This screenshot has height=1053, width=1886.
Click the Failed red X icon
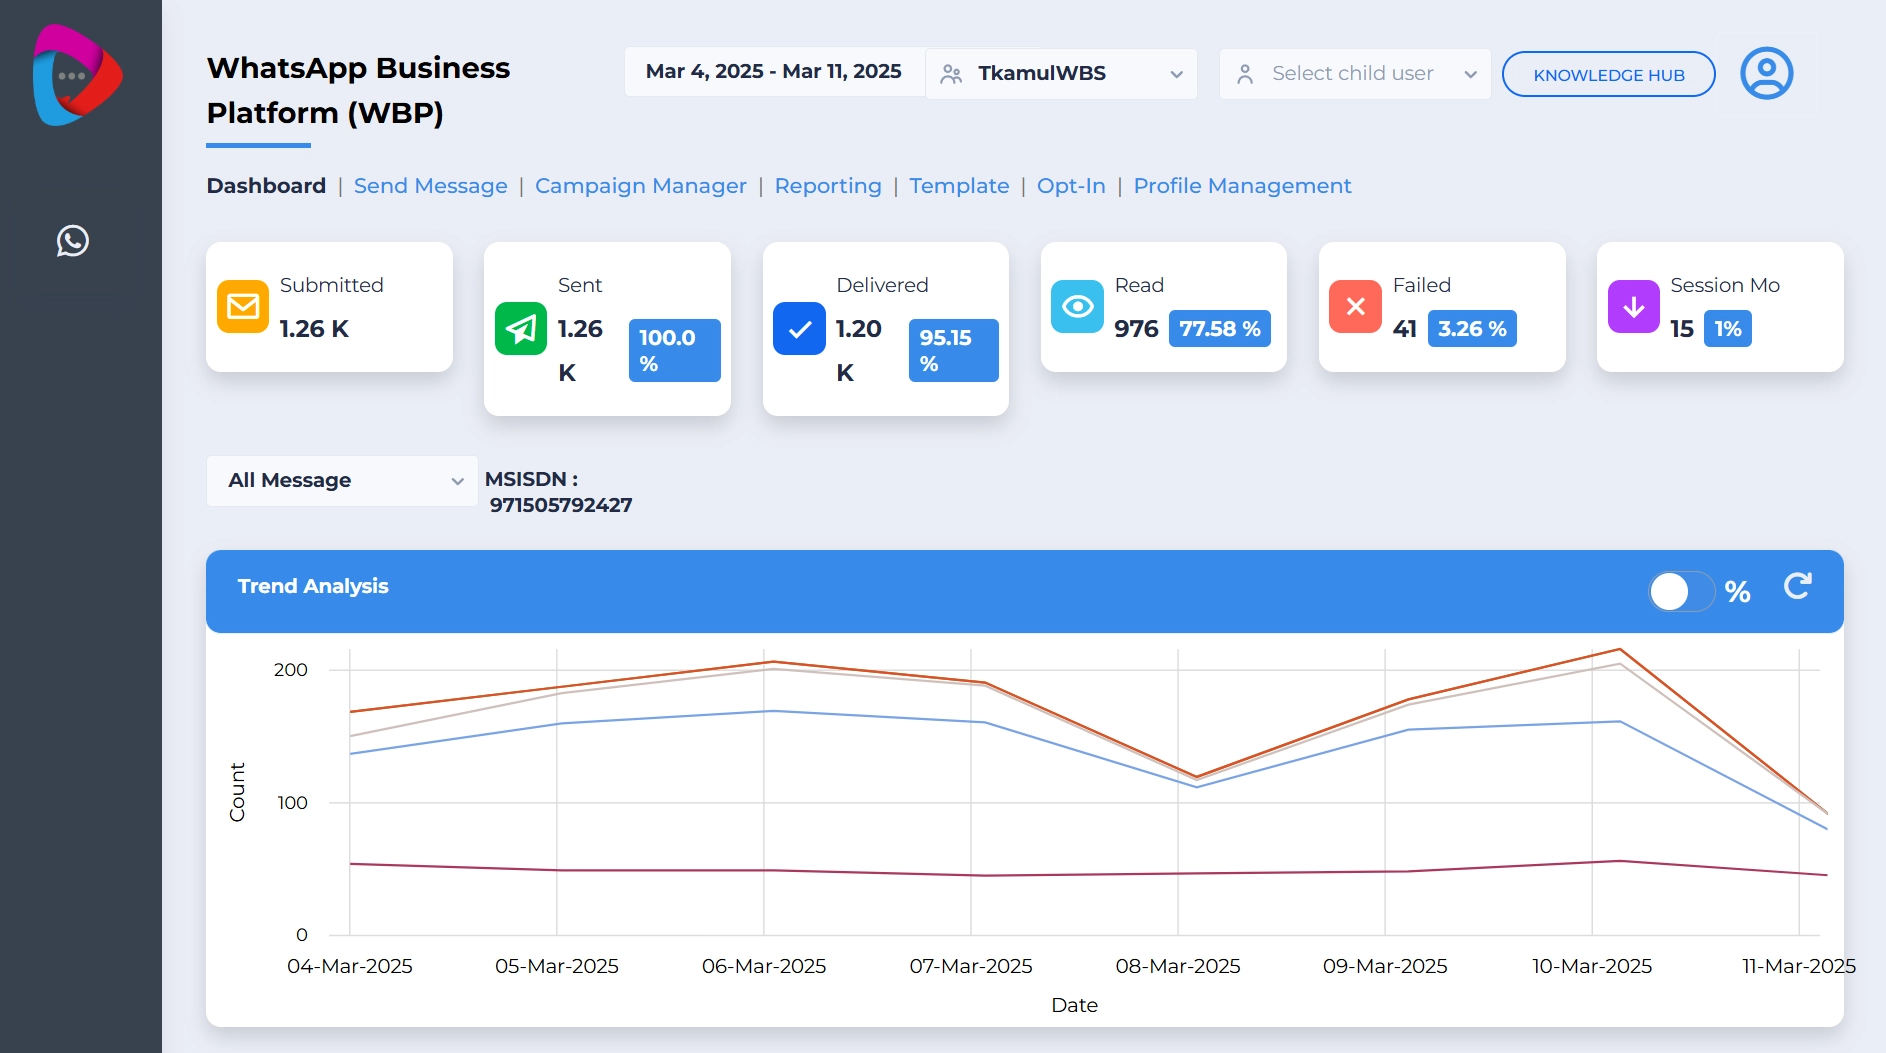tap(1355, 306)
